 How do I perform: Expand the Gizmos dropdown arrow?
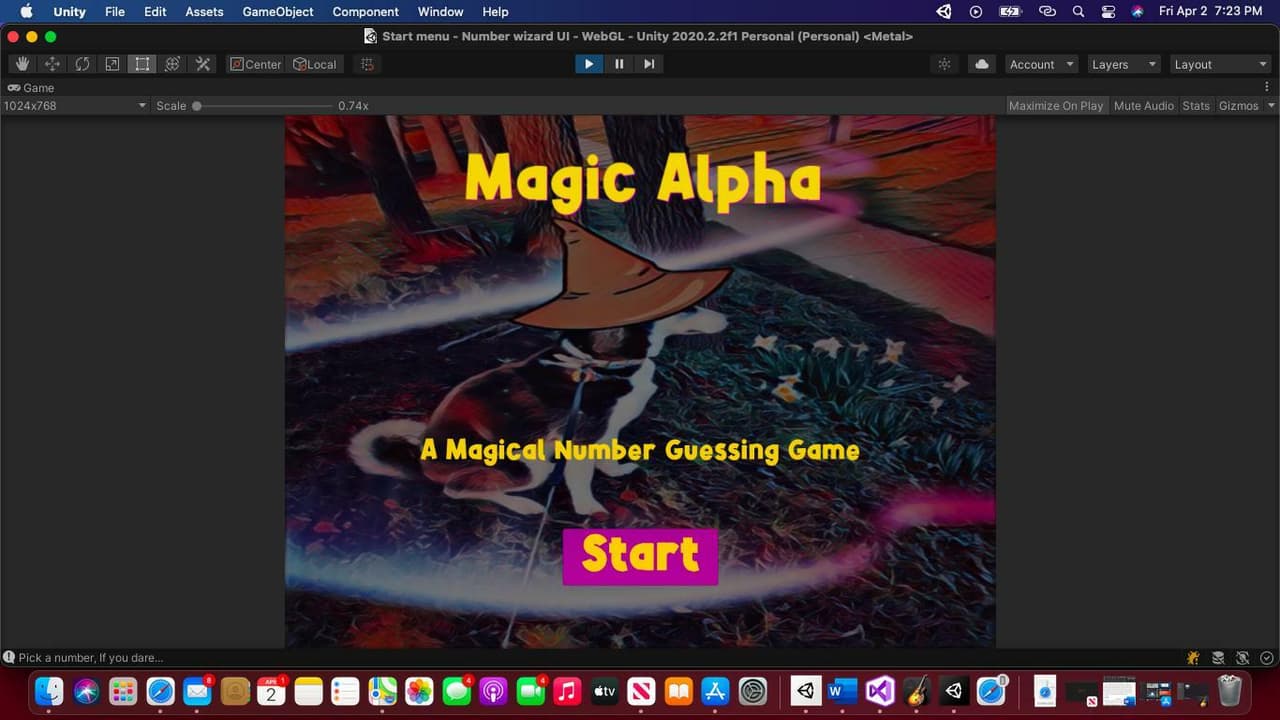[1271, 106]
